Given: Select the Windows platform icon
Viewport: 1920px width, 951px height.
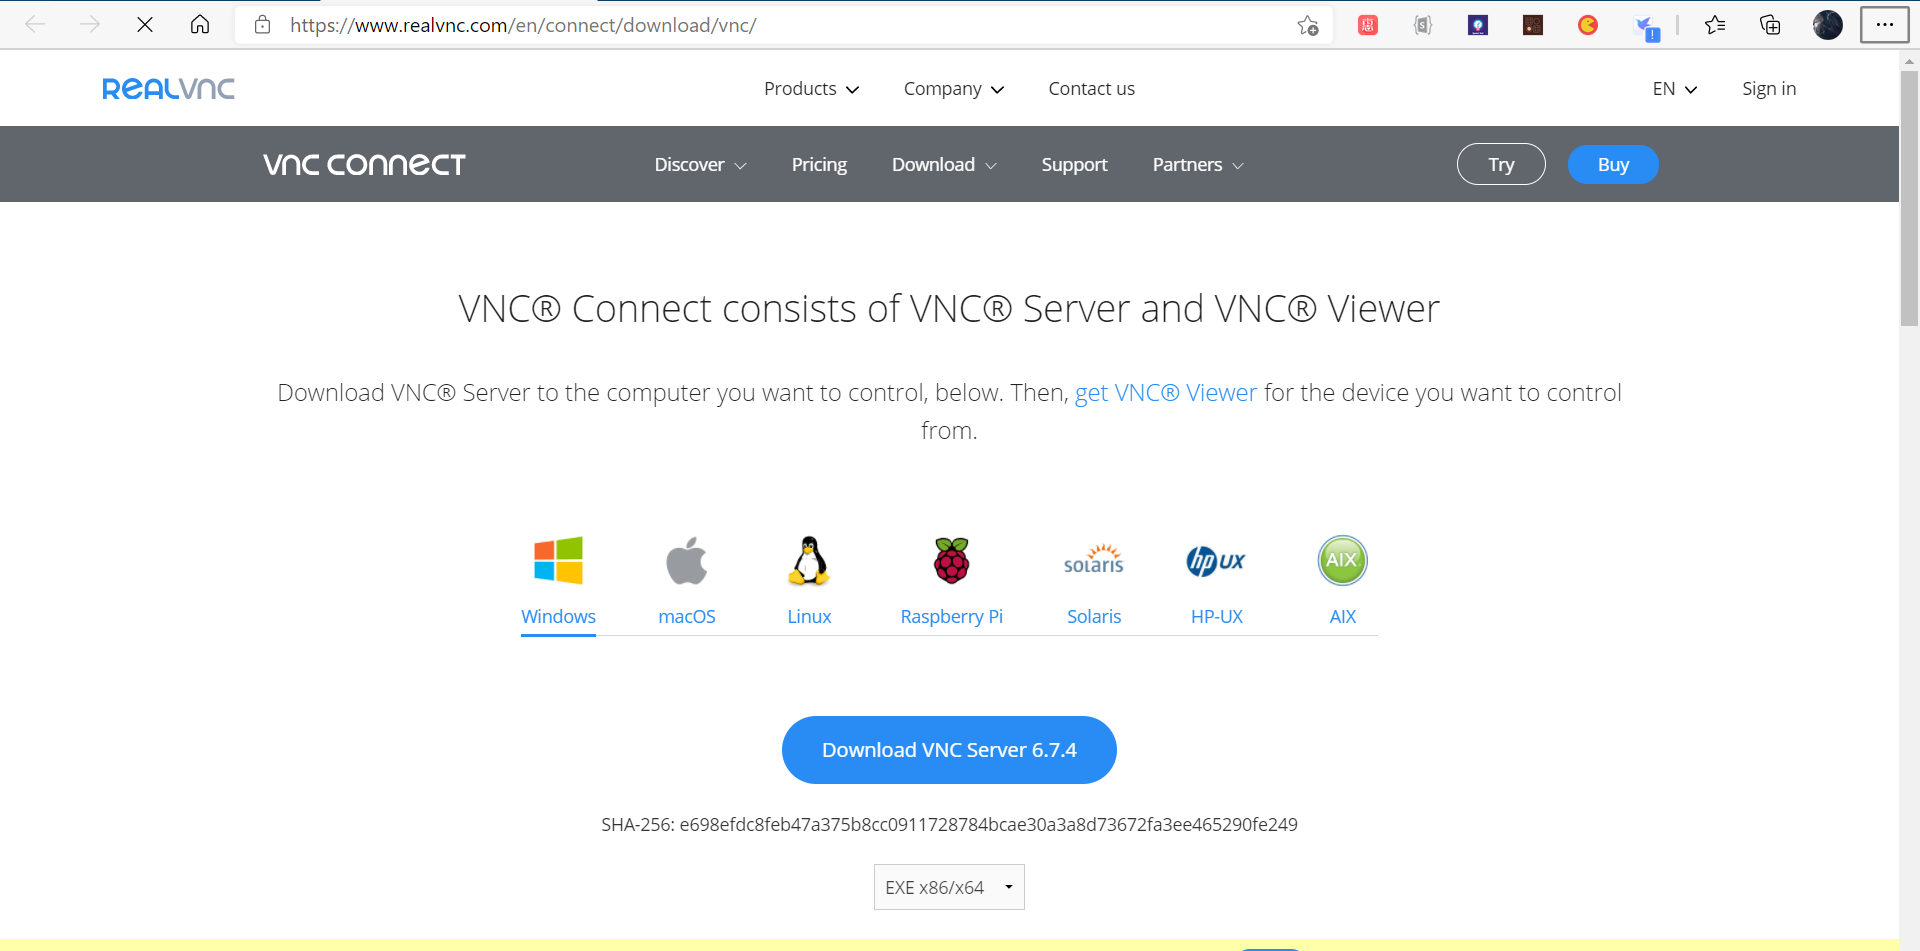Looking at the screenshot, I should click(558, 561).
